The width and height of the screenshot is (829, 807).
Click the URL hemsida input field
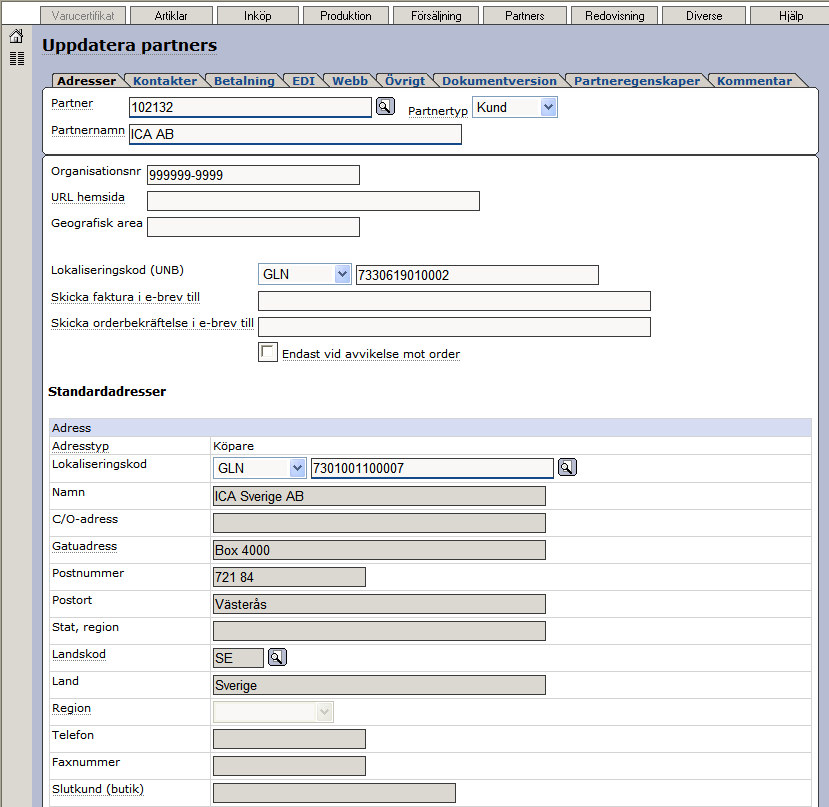click(x=314, y=201)
